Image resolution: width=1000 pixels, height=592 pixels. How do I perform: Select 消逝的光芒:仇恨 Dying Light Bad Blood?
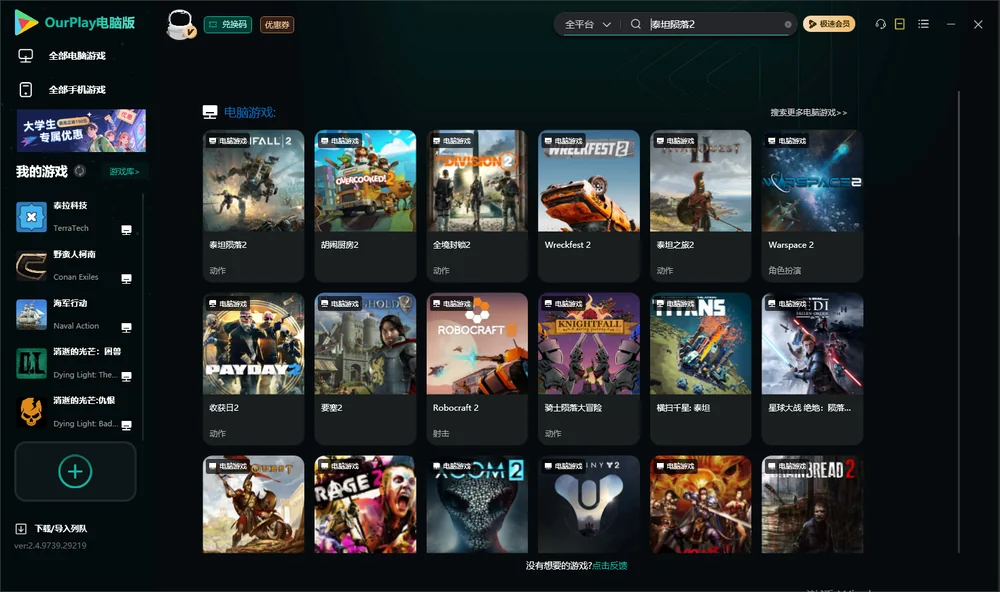coord(73,412)
